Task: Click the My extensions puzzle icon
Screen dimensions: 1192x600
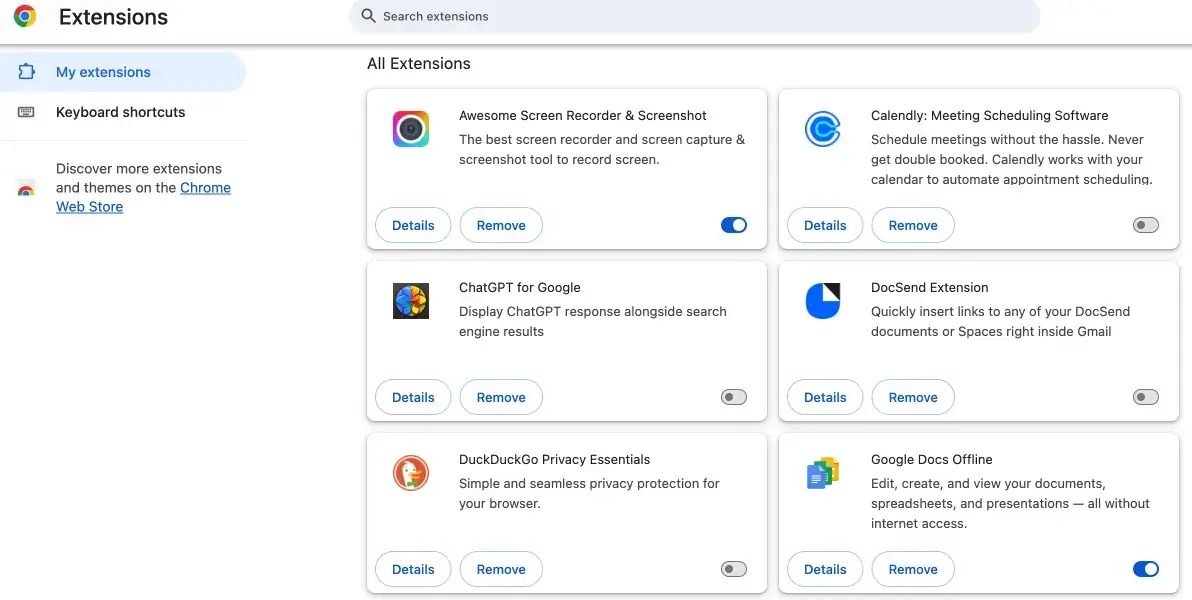Action: pyautogui.click(x=26, y=72)
